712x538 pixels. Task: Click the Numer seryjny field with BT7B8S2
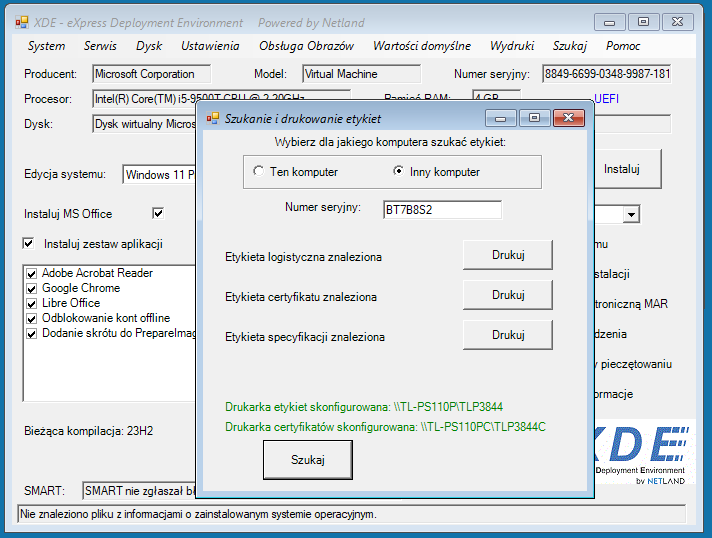coord(441,209)
